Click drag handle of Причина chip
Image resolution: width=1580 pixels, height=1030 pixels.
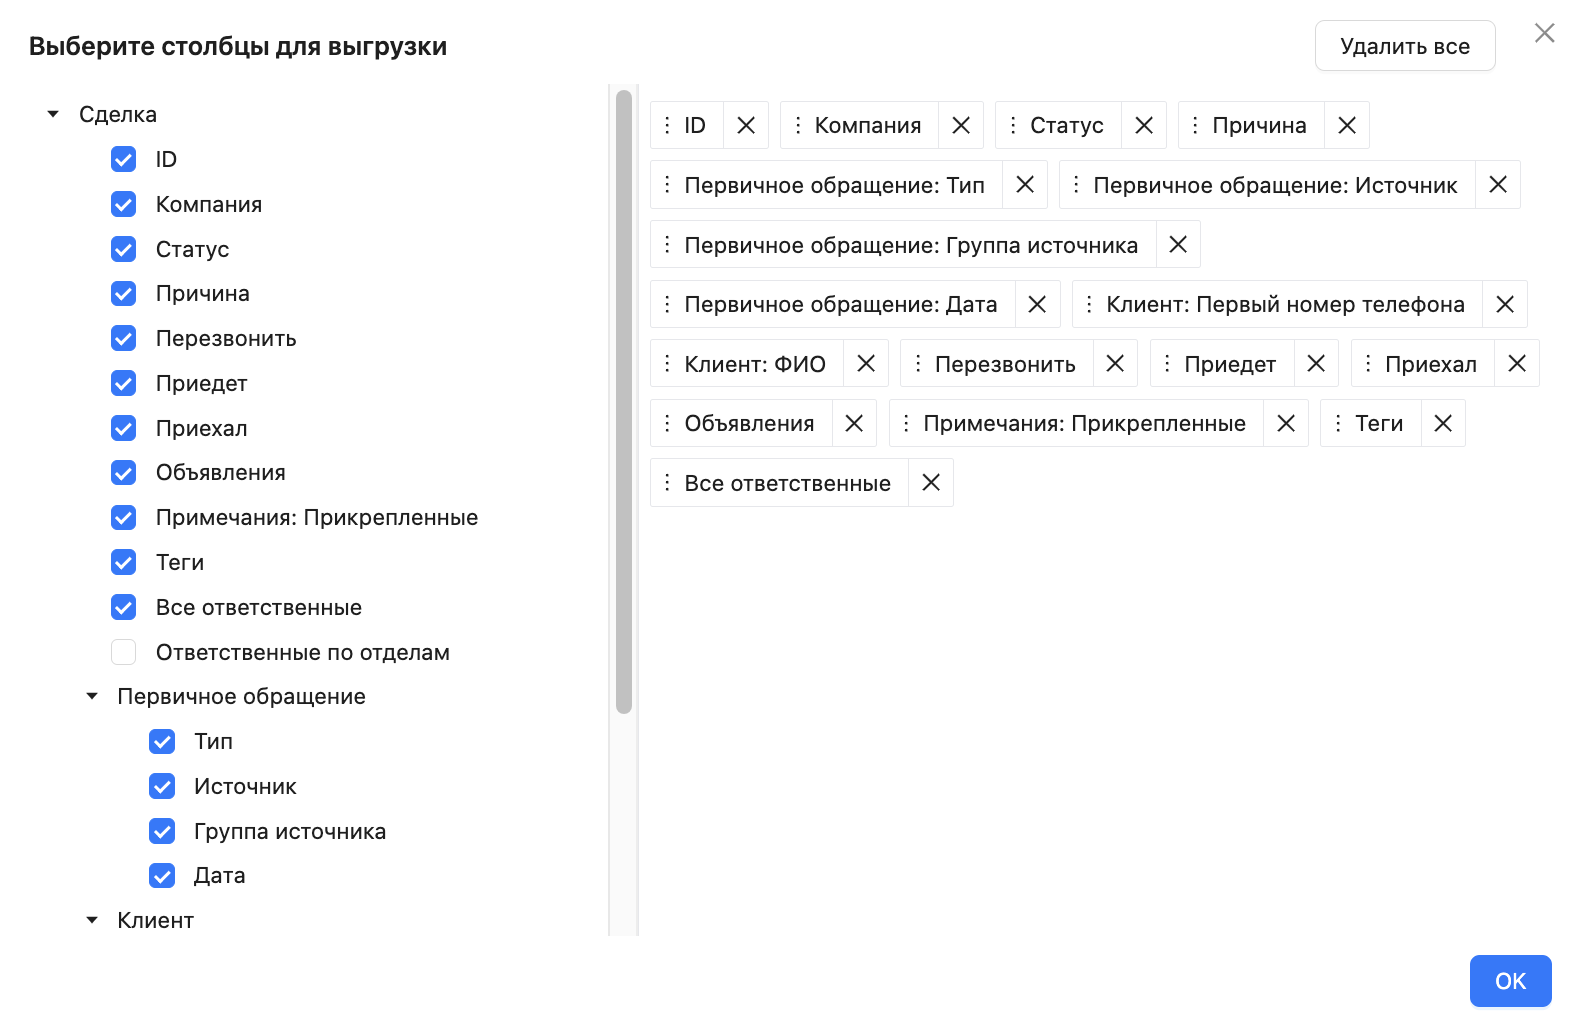(1195, 125)
